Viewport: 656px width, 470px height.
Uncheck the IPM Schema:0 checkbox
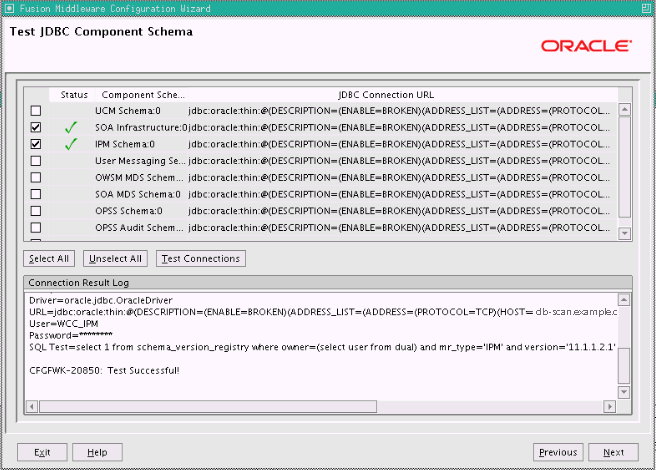tap(36, 144)
